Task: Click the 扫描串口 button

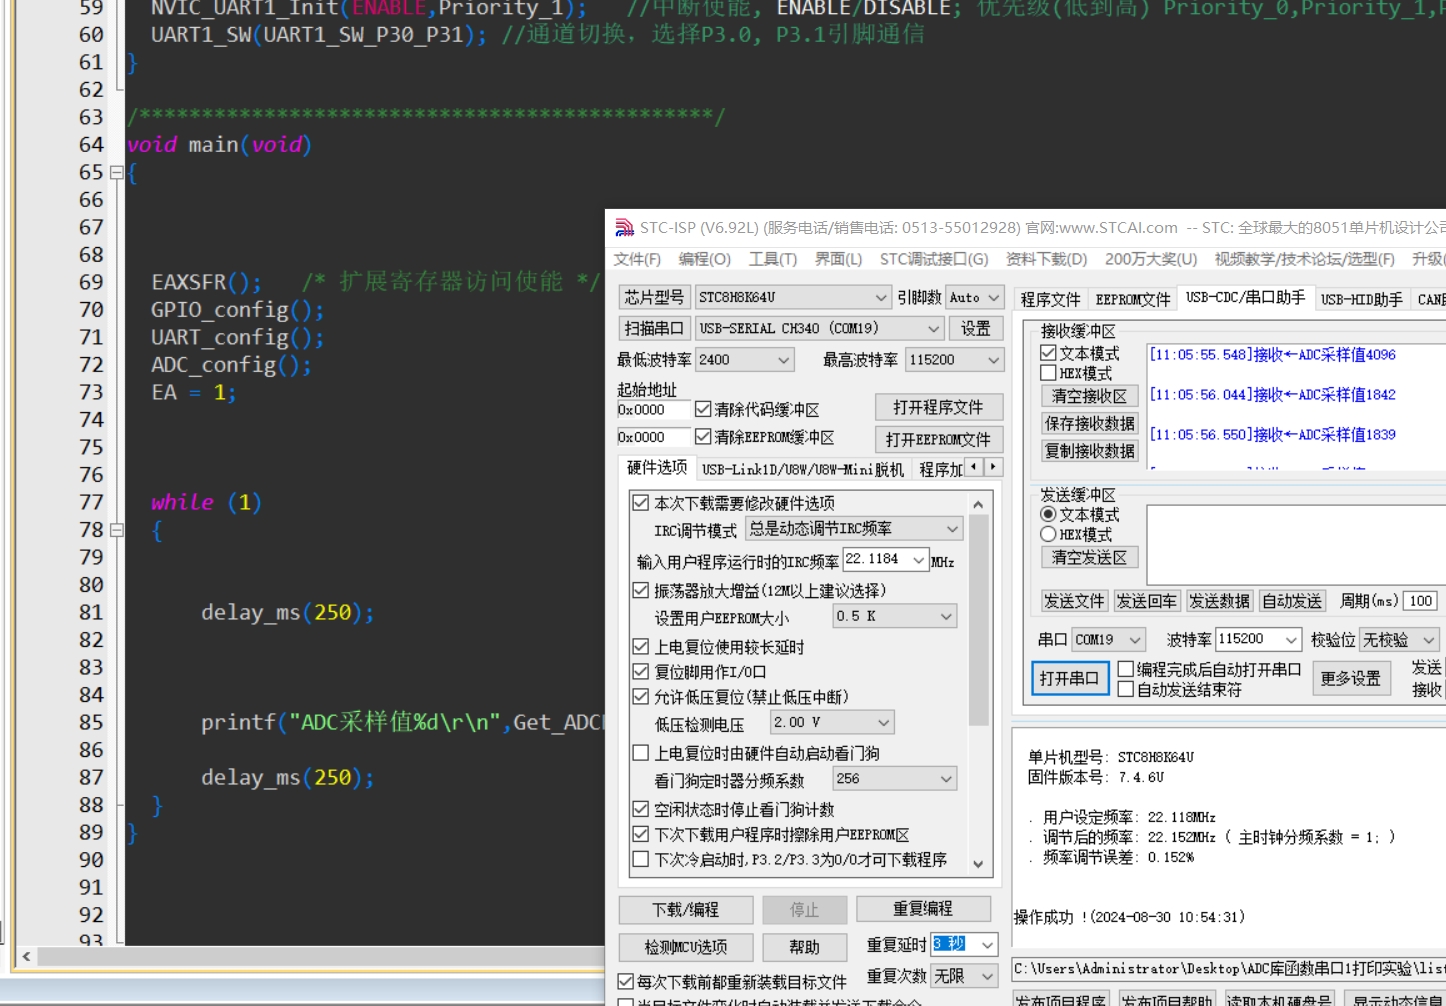Action: 654,328
